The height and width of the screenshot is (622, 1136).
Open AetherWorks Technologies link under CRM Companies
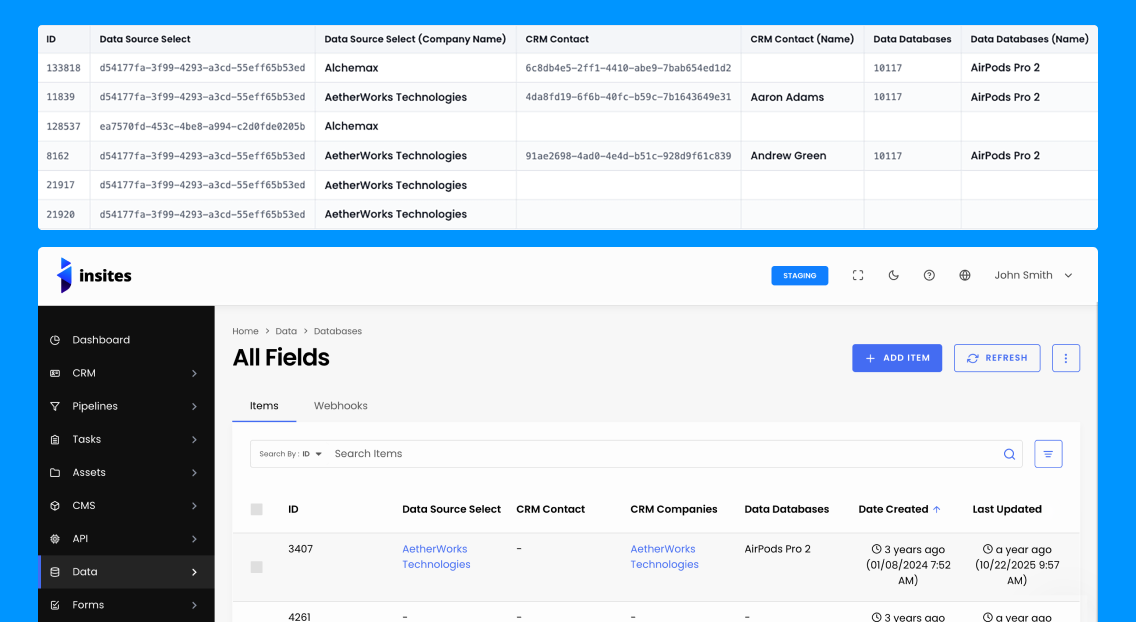[x=664, y=557]
